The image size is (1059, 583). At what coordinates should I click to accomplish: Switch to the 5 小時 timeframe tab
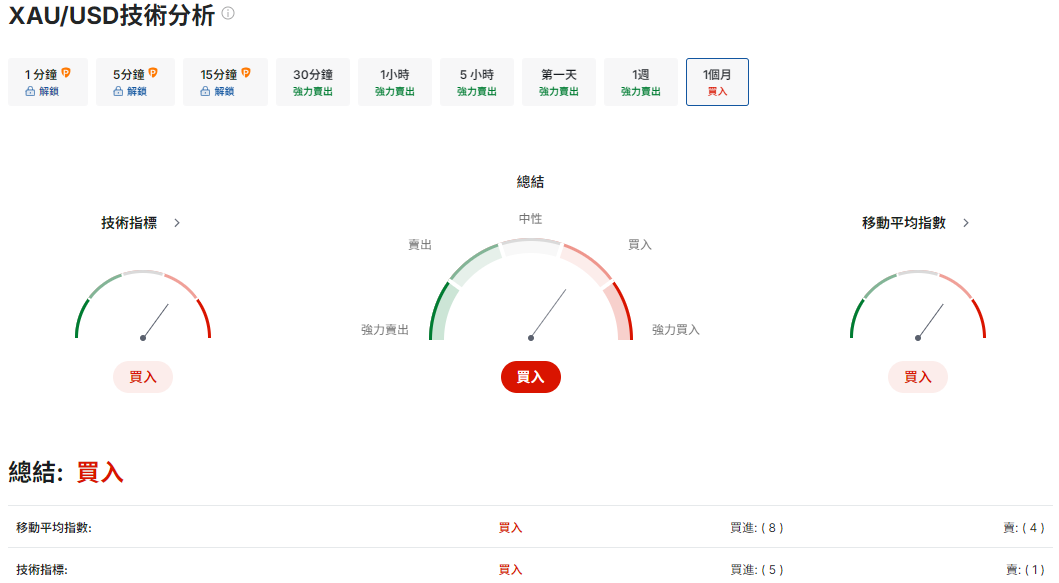click(477, 82)
